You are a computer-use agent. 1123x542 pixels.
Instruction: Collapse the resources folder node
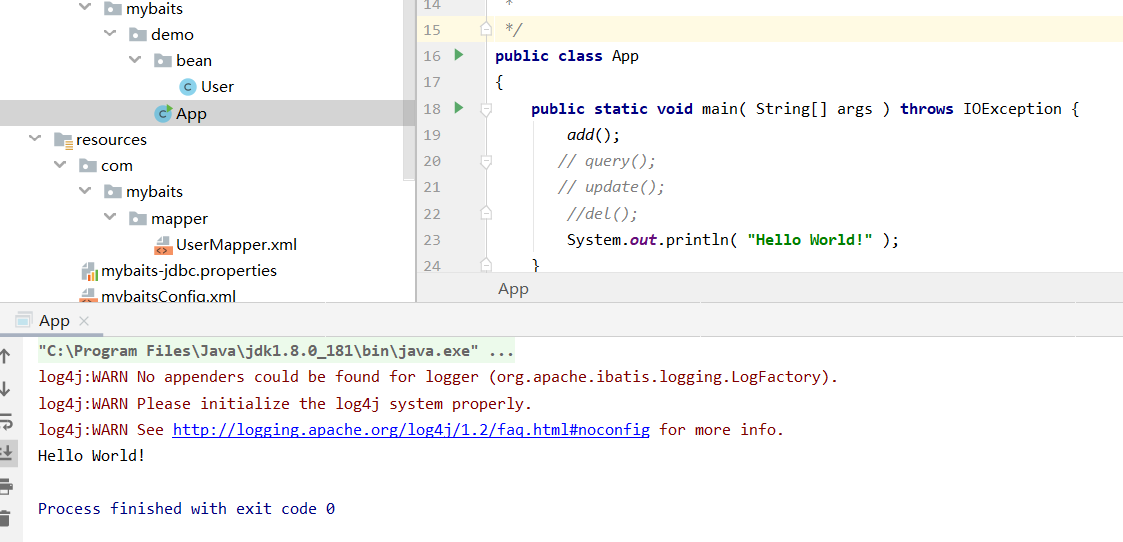(34, 138)
